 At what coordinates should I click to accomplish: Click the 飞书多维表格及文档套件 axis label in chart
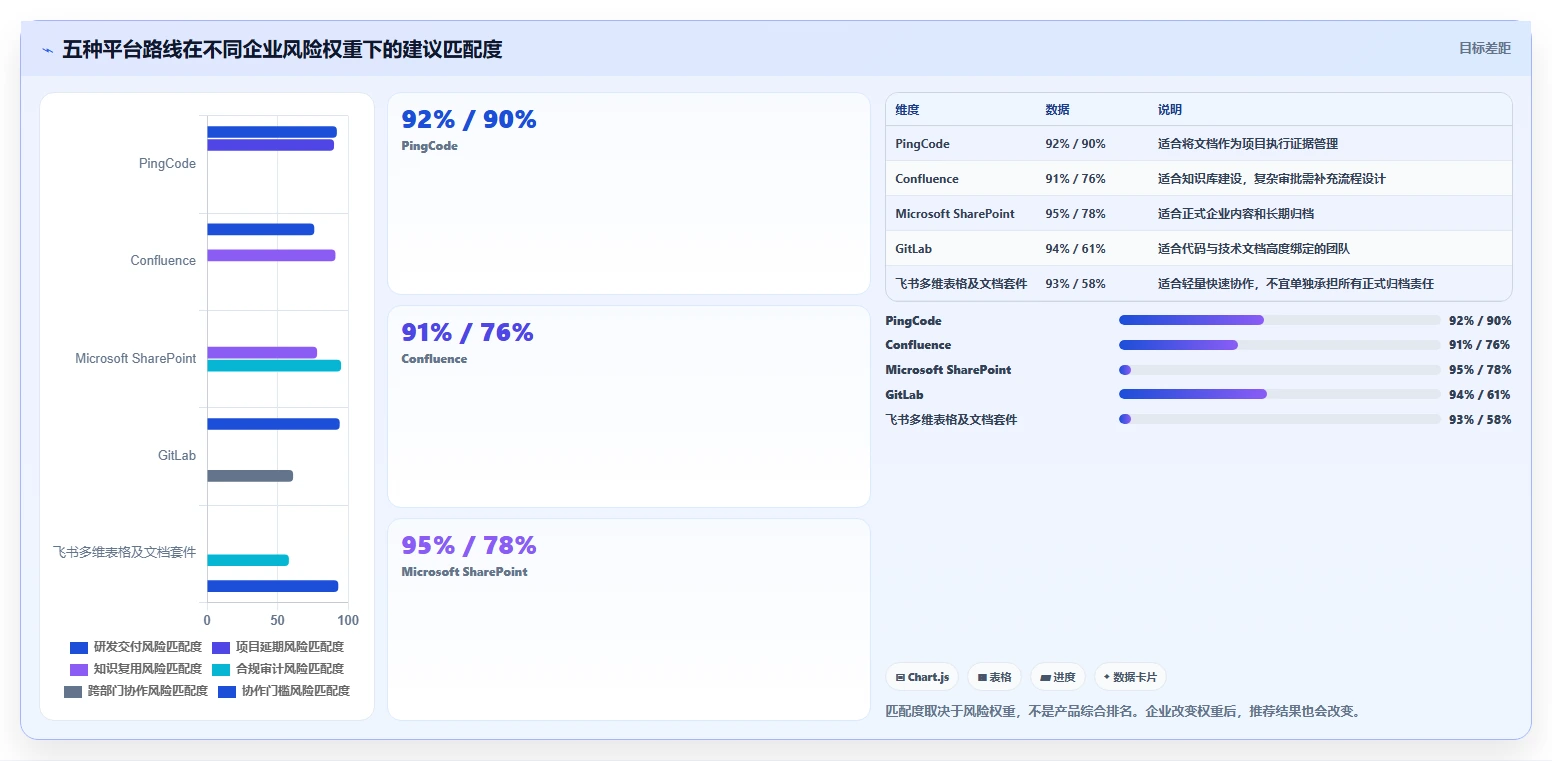coord(125,552)
